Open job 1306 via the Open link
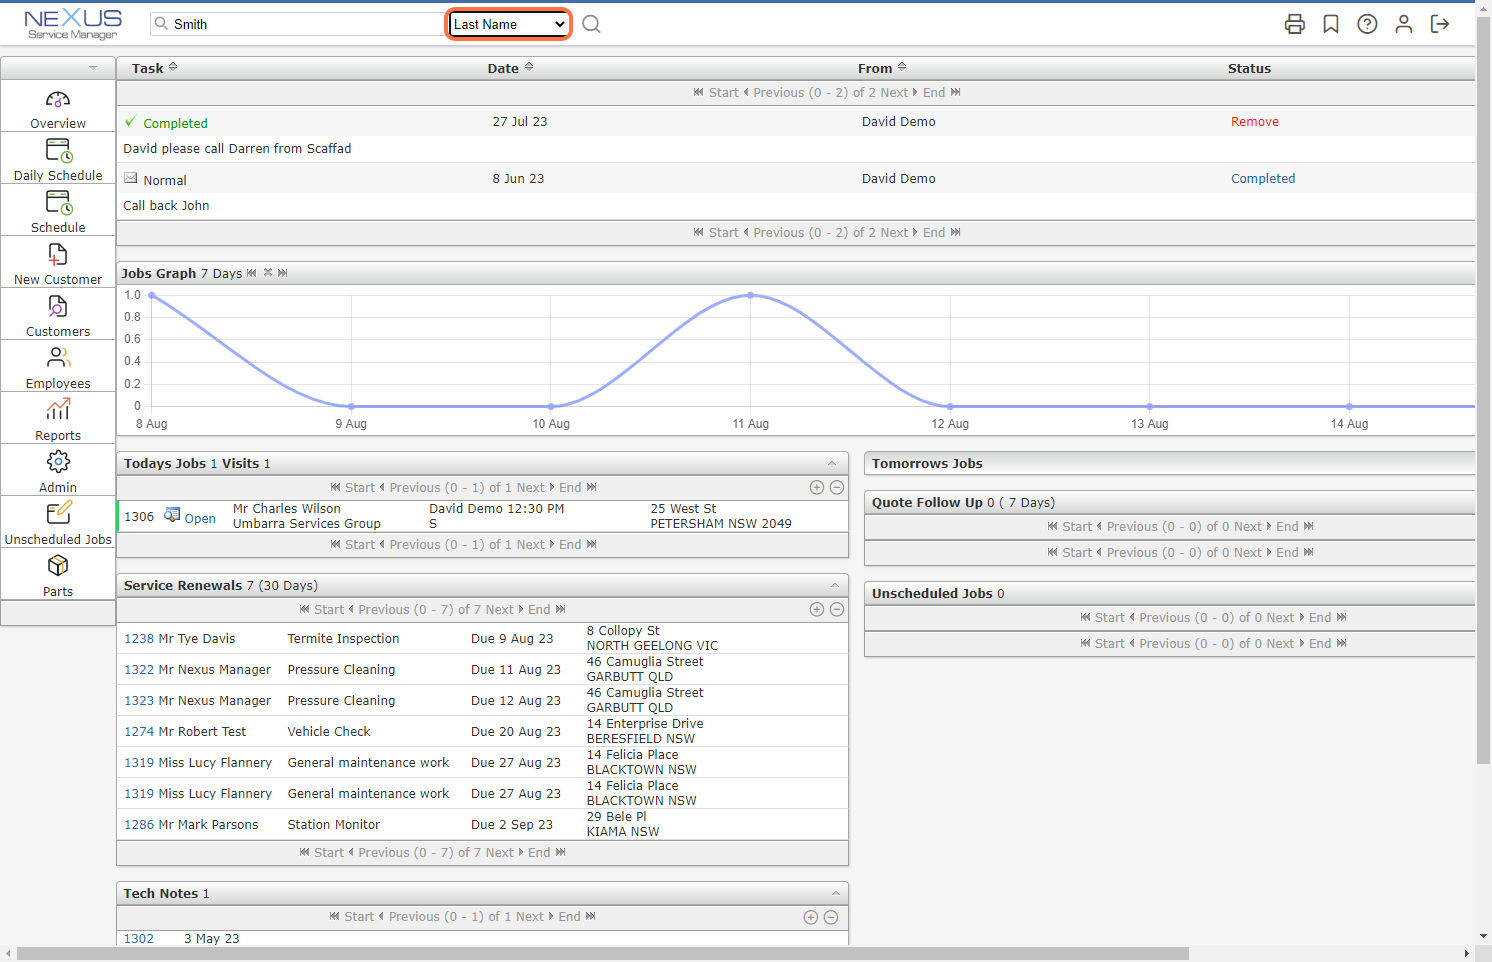1492x962 pixels. (x=200, y=519)
